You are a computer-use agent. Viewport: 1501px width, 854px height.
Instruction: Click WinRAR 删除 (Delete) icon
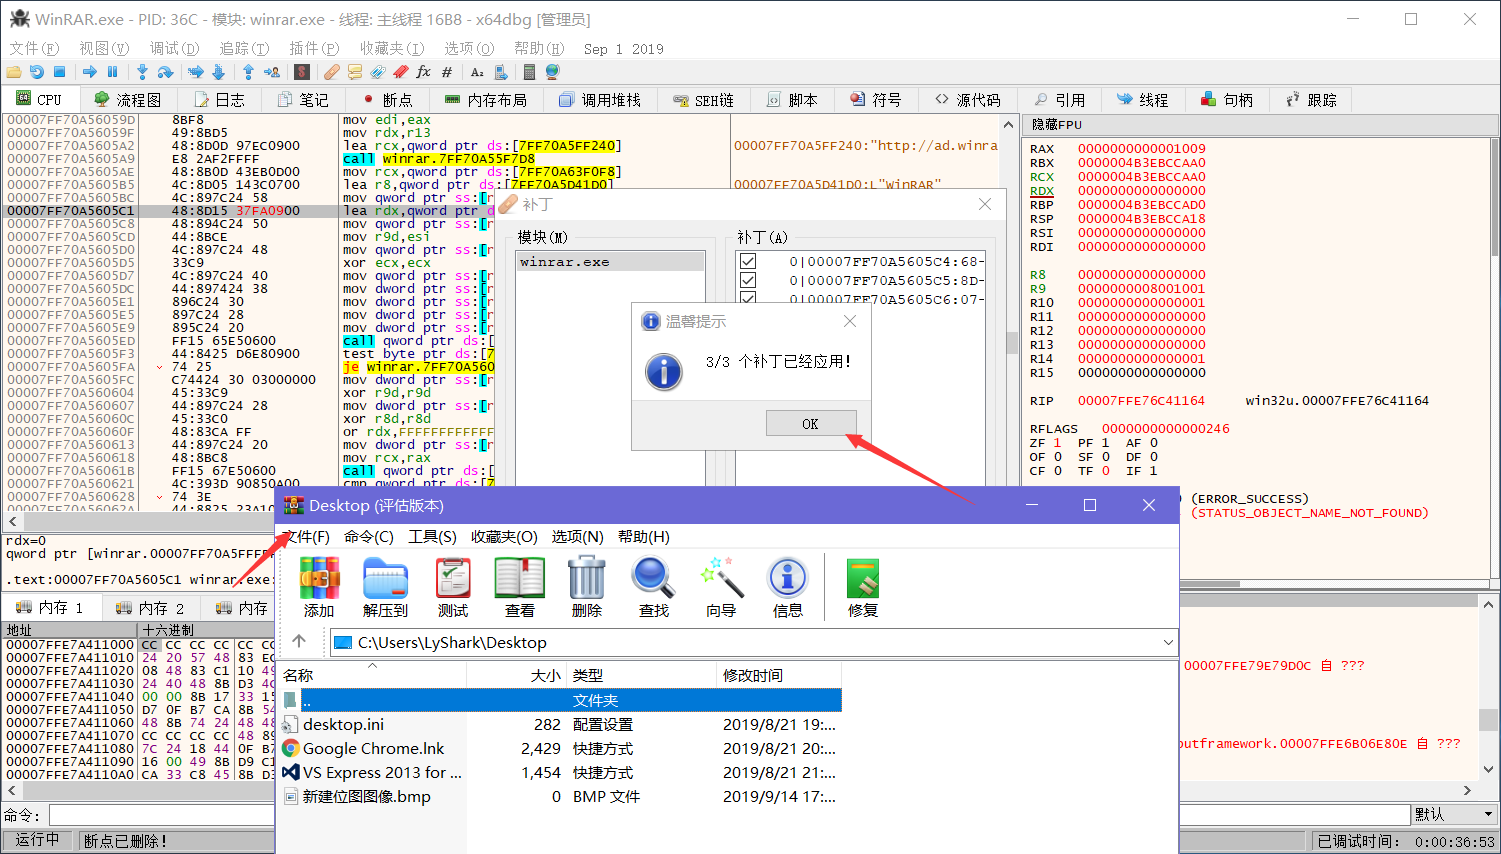pyautogui.click(x=586, y=588)
